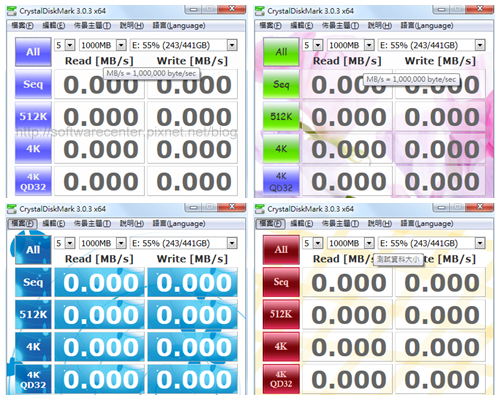Open 編輯(E) menu in cyan wave-themed window
The height and width of the screenshot is (400, 500).
pyautogui.click(x=54, y=224)
